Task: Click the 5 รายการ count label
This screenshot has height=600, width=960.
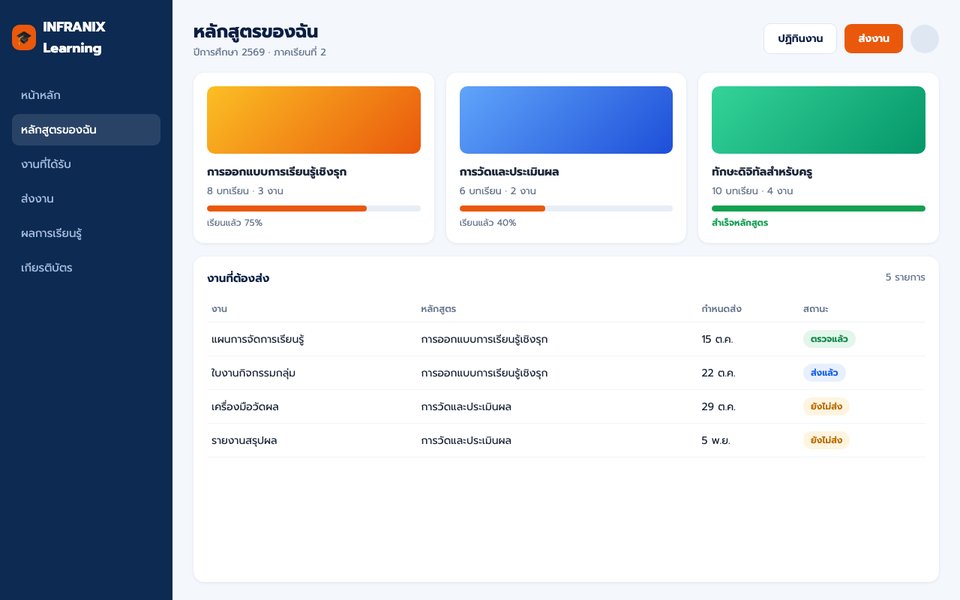Action: 905,277
